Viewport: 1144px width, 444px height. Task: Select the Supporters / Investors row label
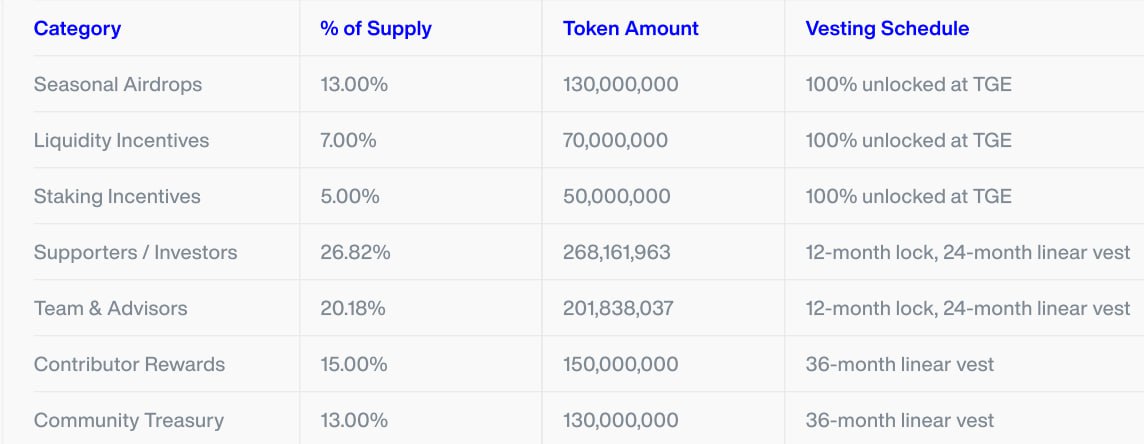pos(135,252)
